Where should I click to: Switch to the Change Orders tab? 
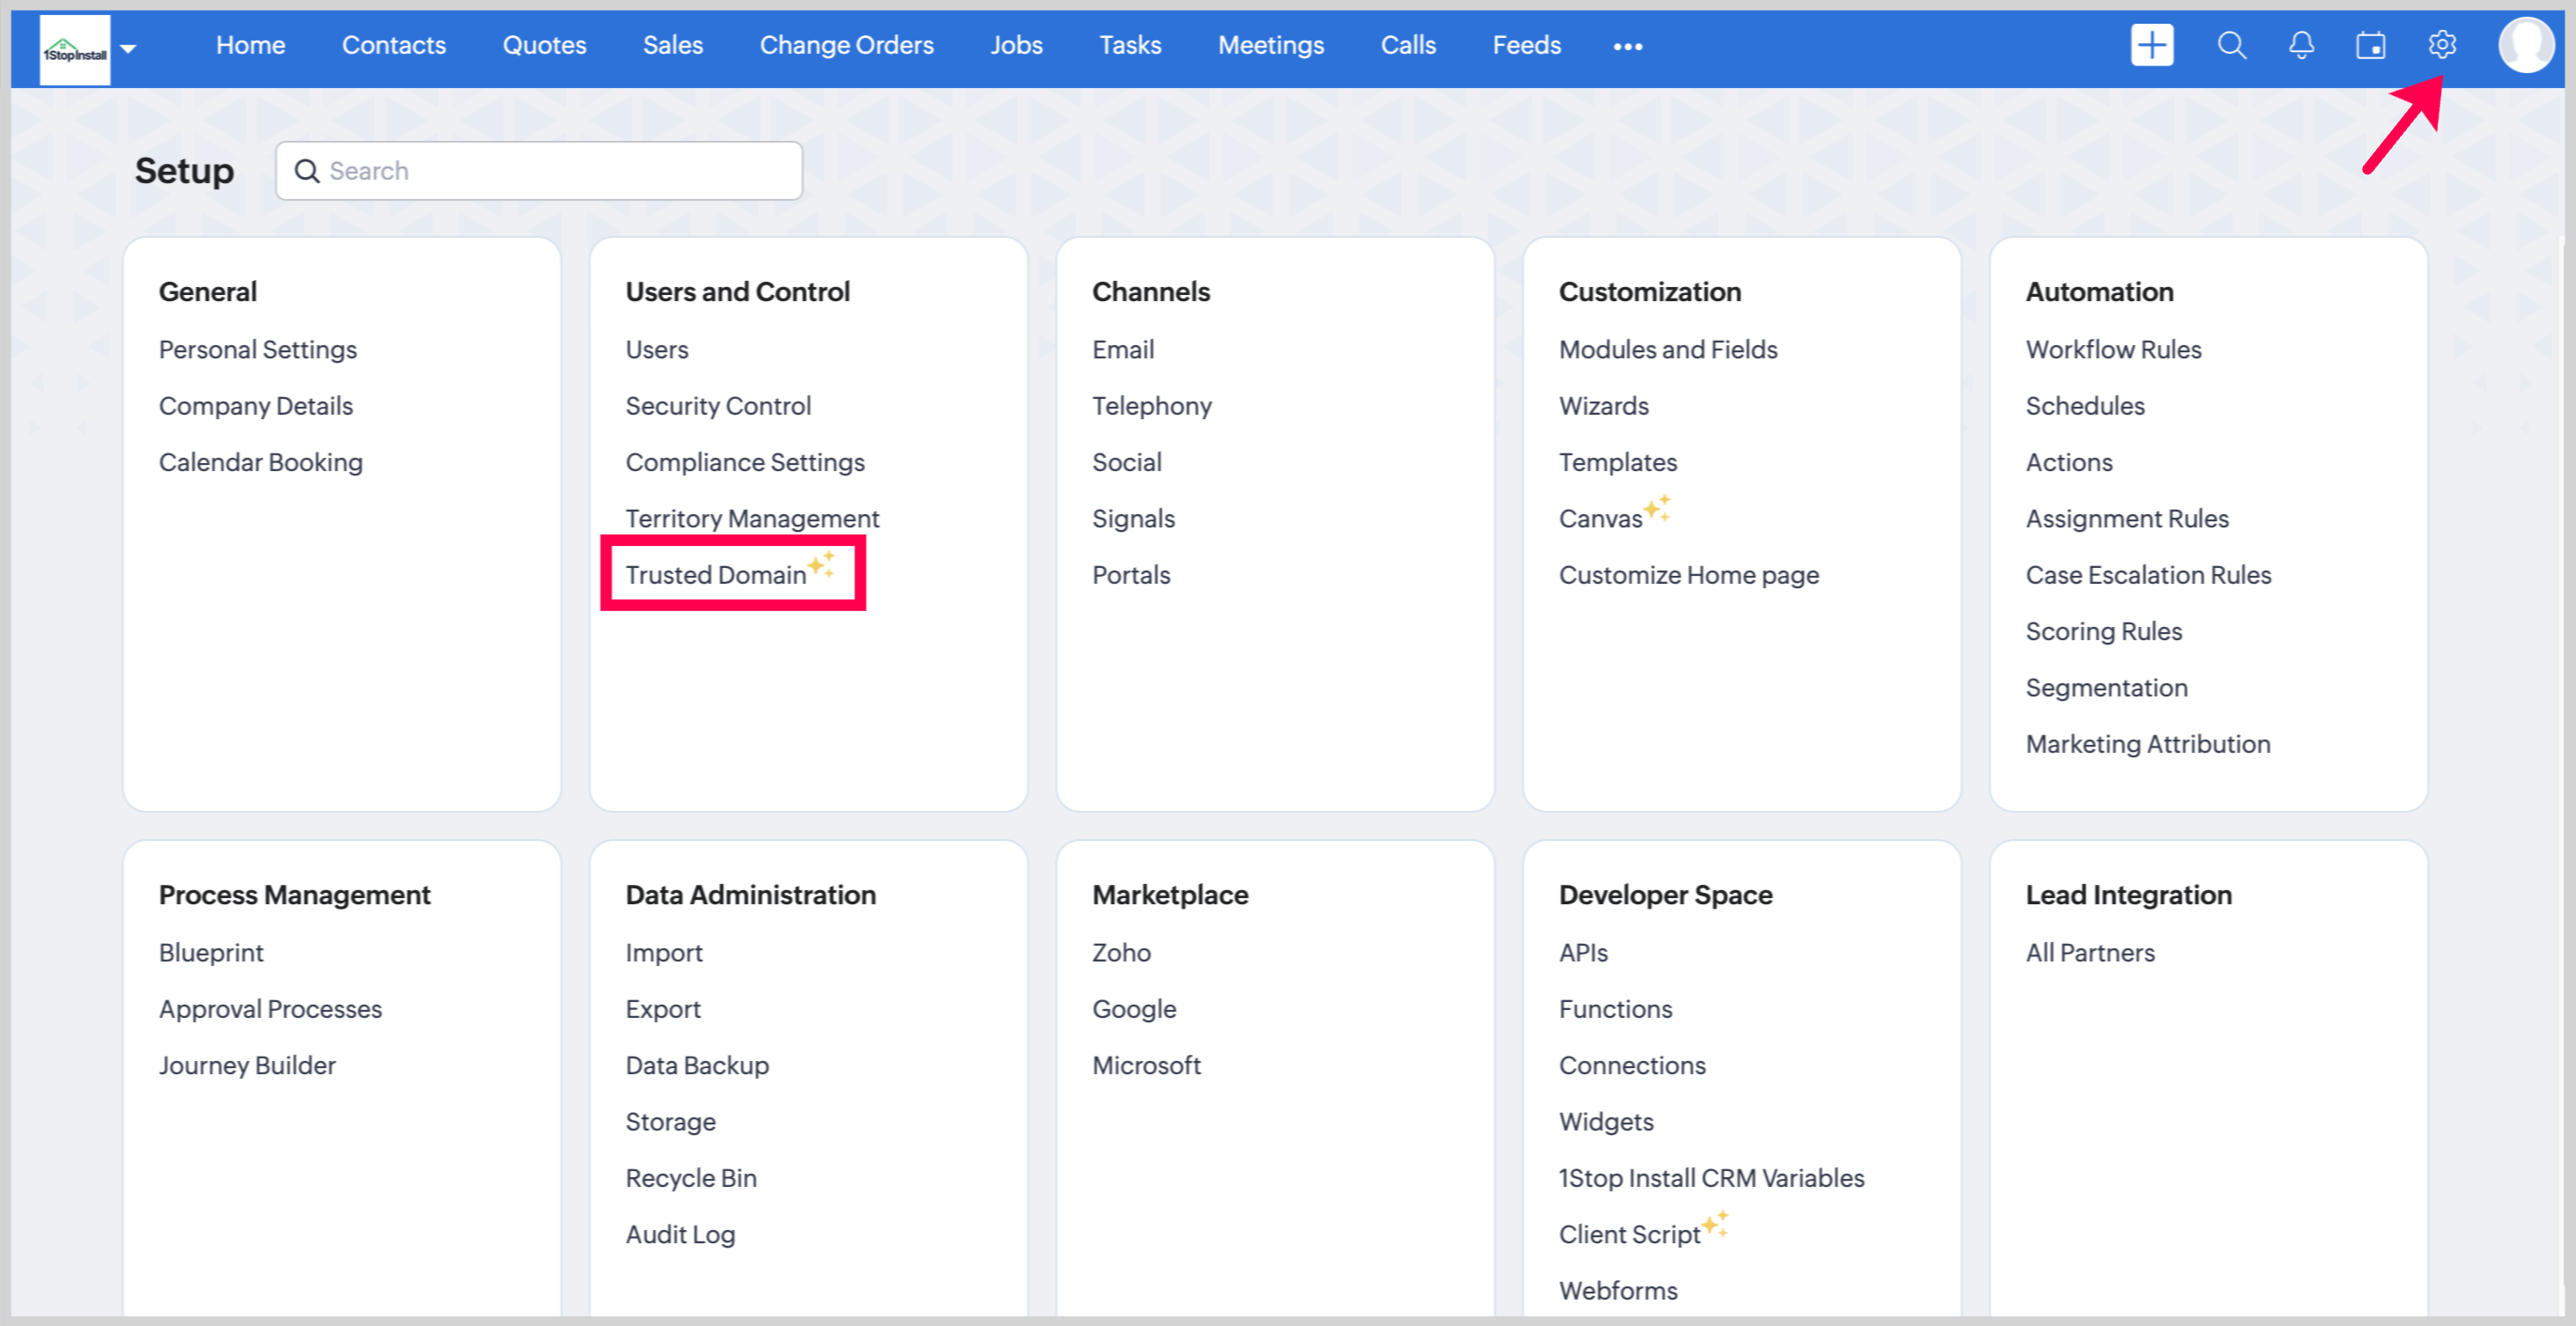[x=846, y=45]
